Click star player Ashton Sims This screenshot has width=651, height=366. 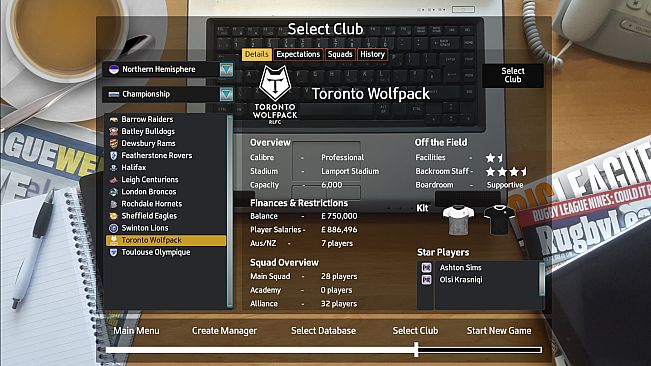(x=461, y=268)
